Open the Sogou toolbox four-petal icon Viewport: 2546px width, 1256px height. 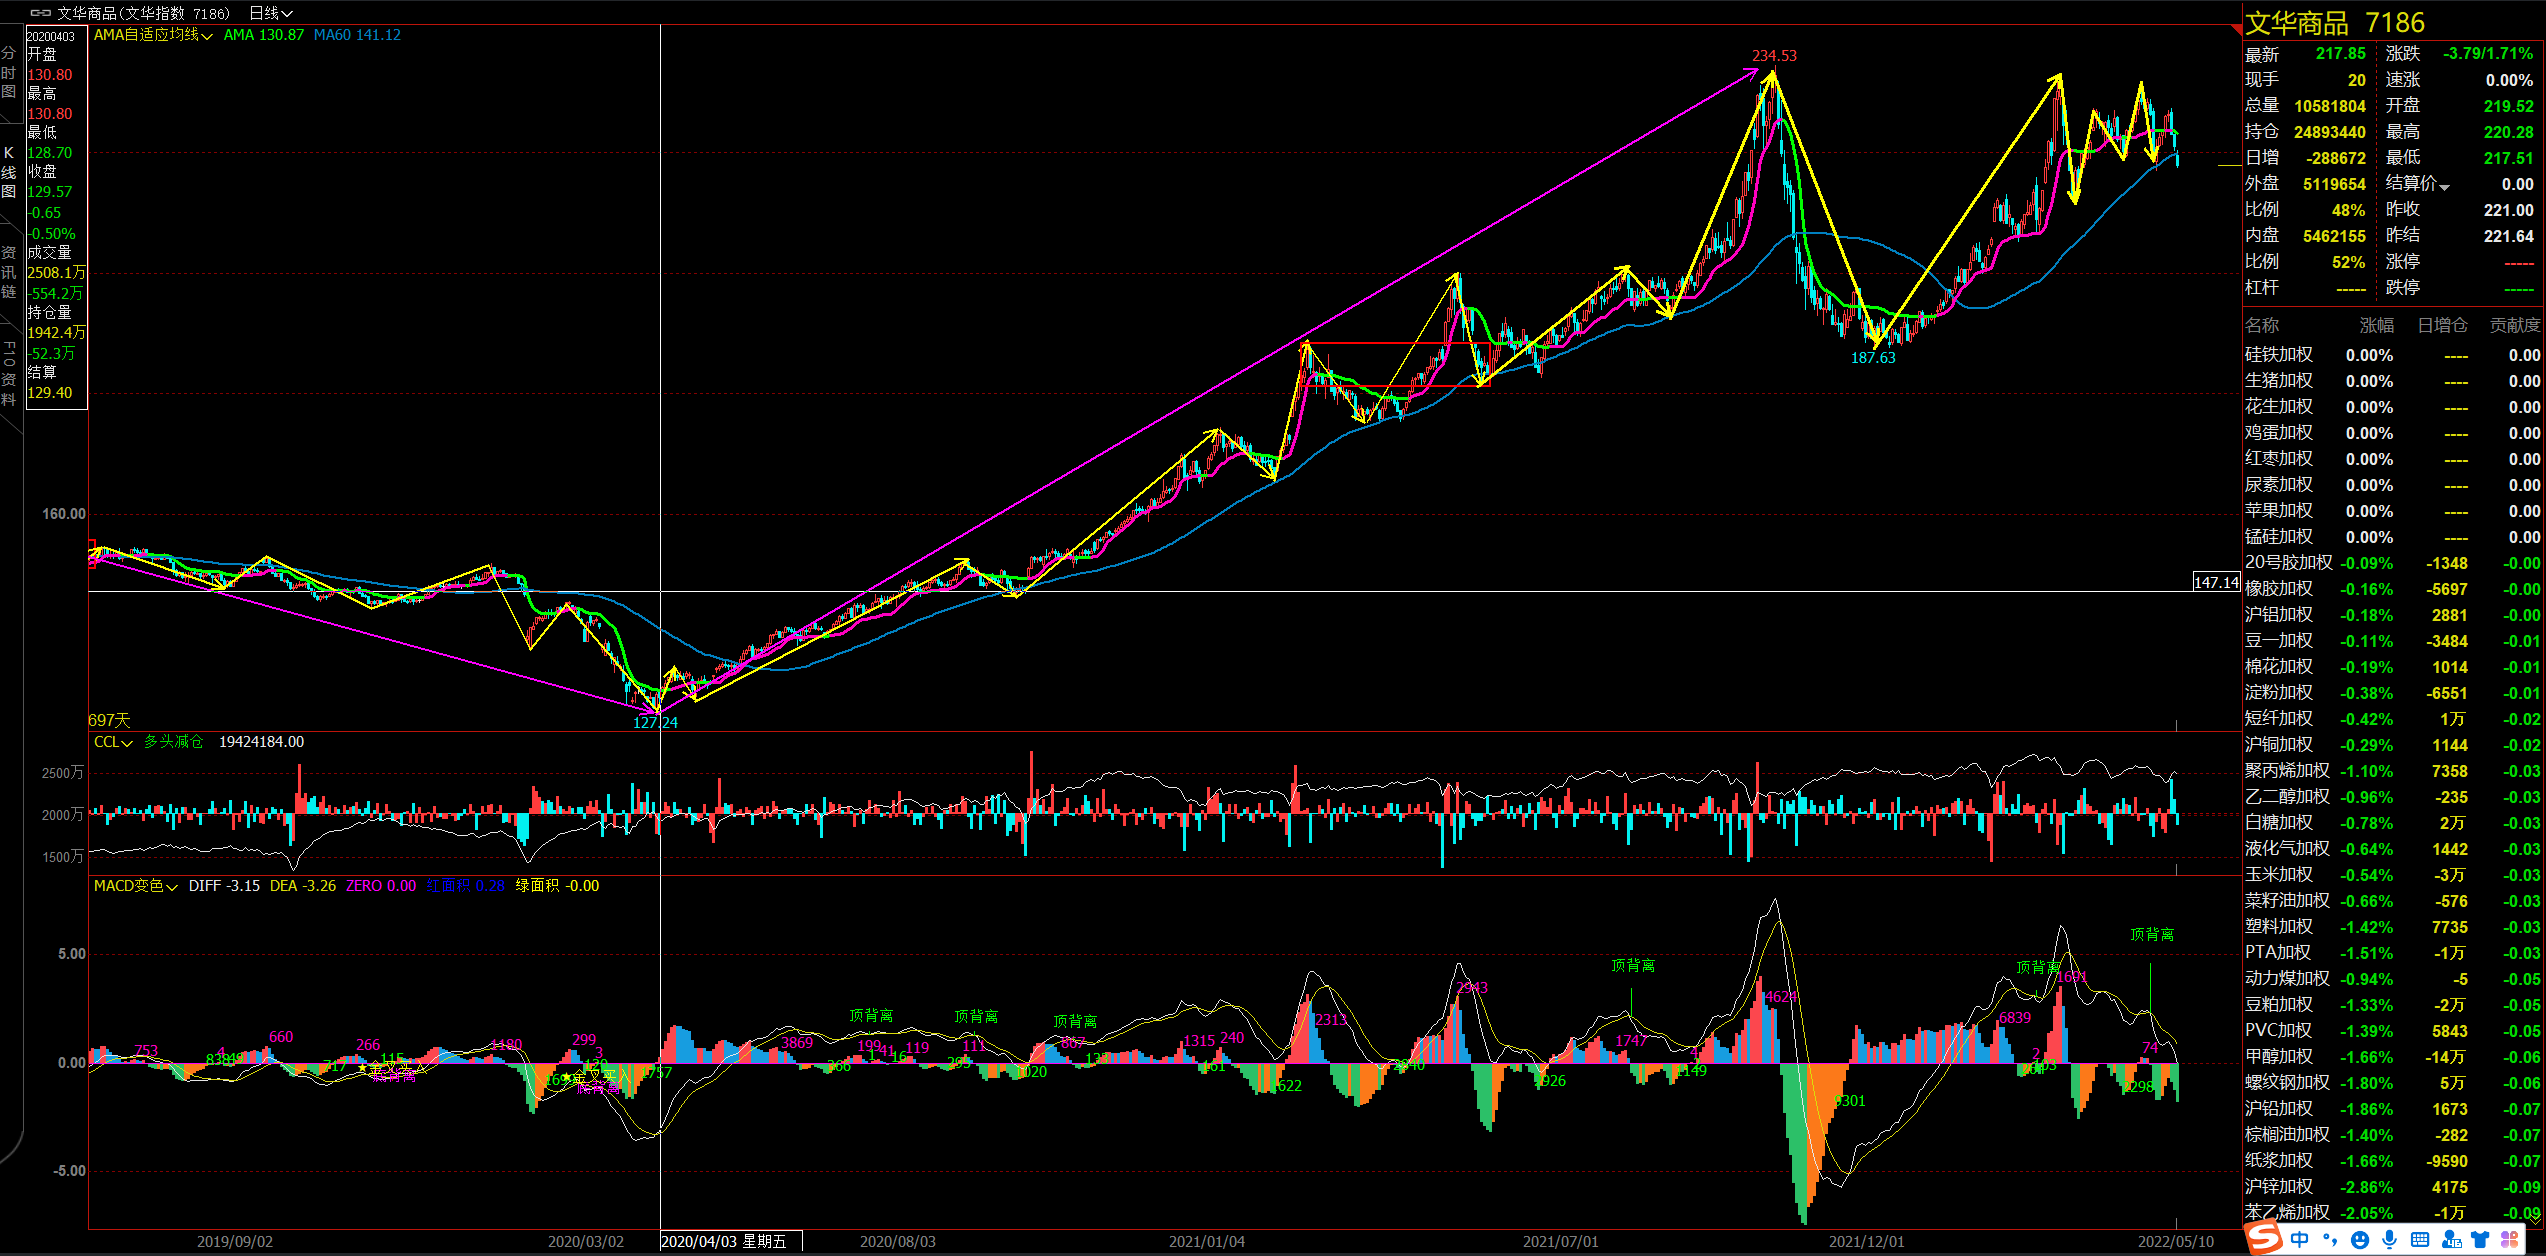click(2509, 1240)
